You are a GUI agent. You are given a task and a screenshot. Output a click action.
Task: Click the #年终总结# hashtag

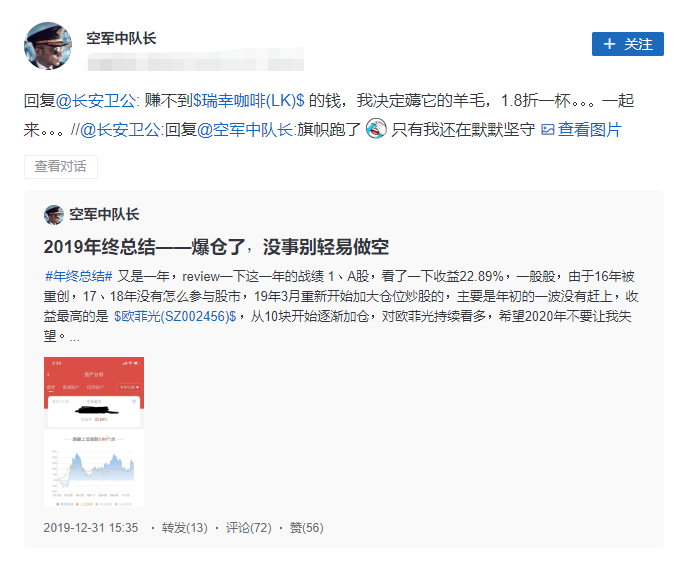pyautogui.click(x=78, y=276)
